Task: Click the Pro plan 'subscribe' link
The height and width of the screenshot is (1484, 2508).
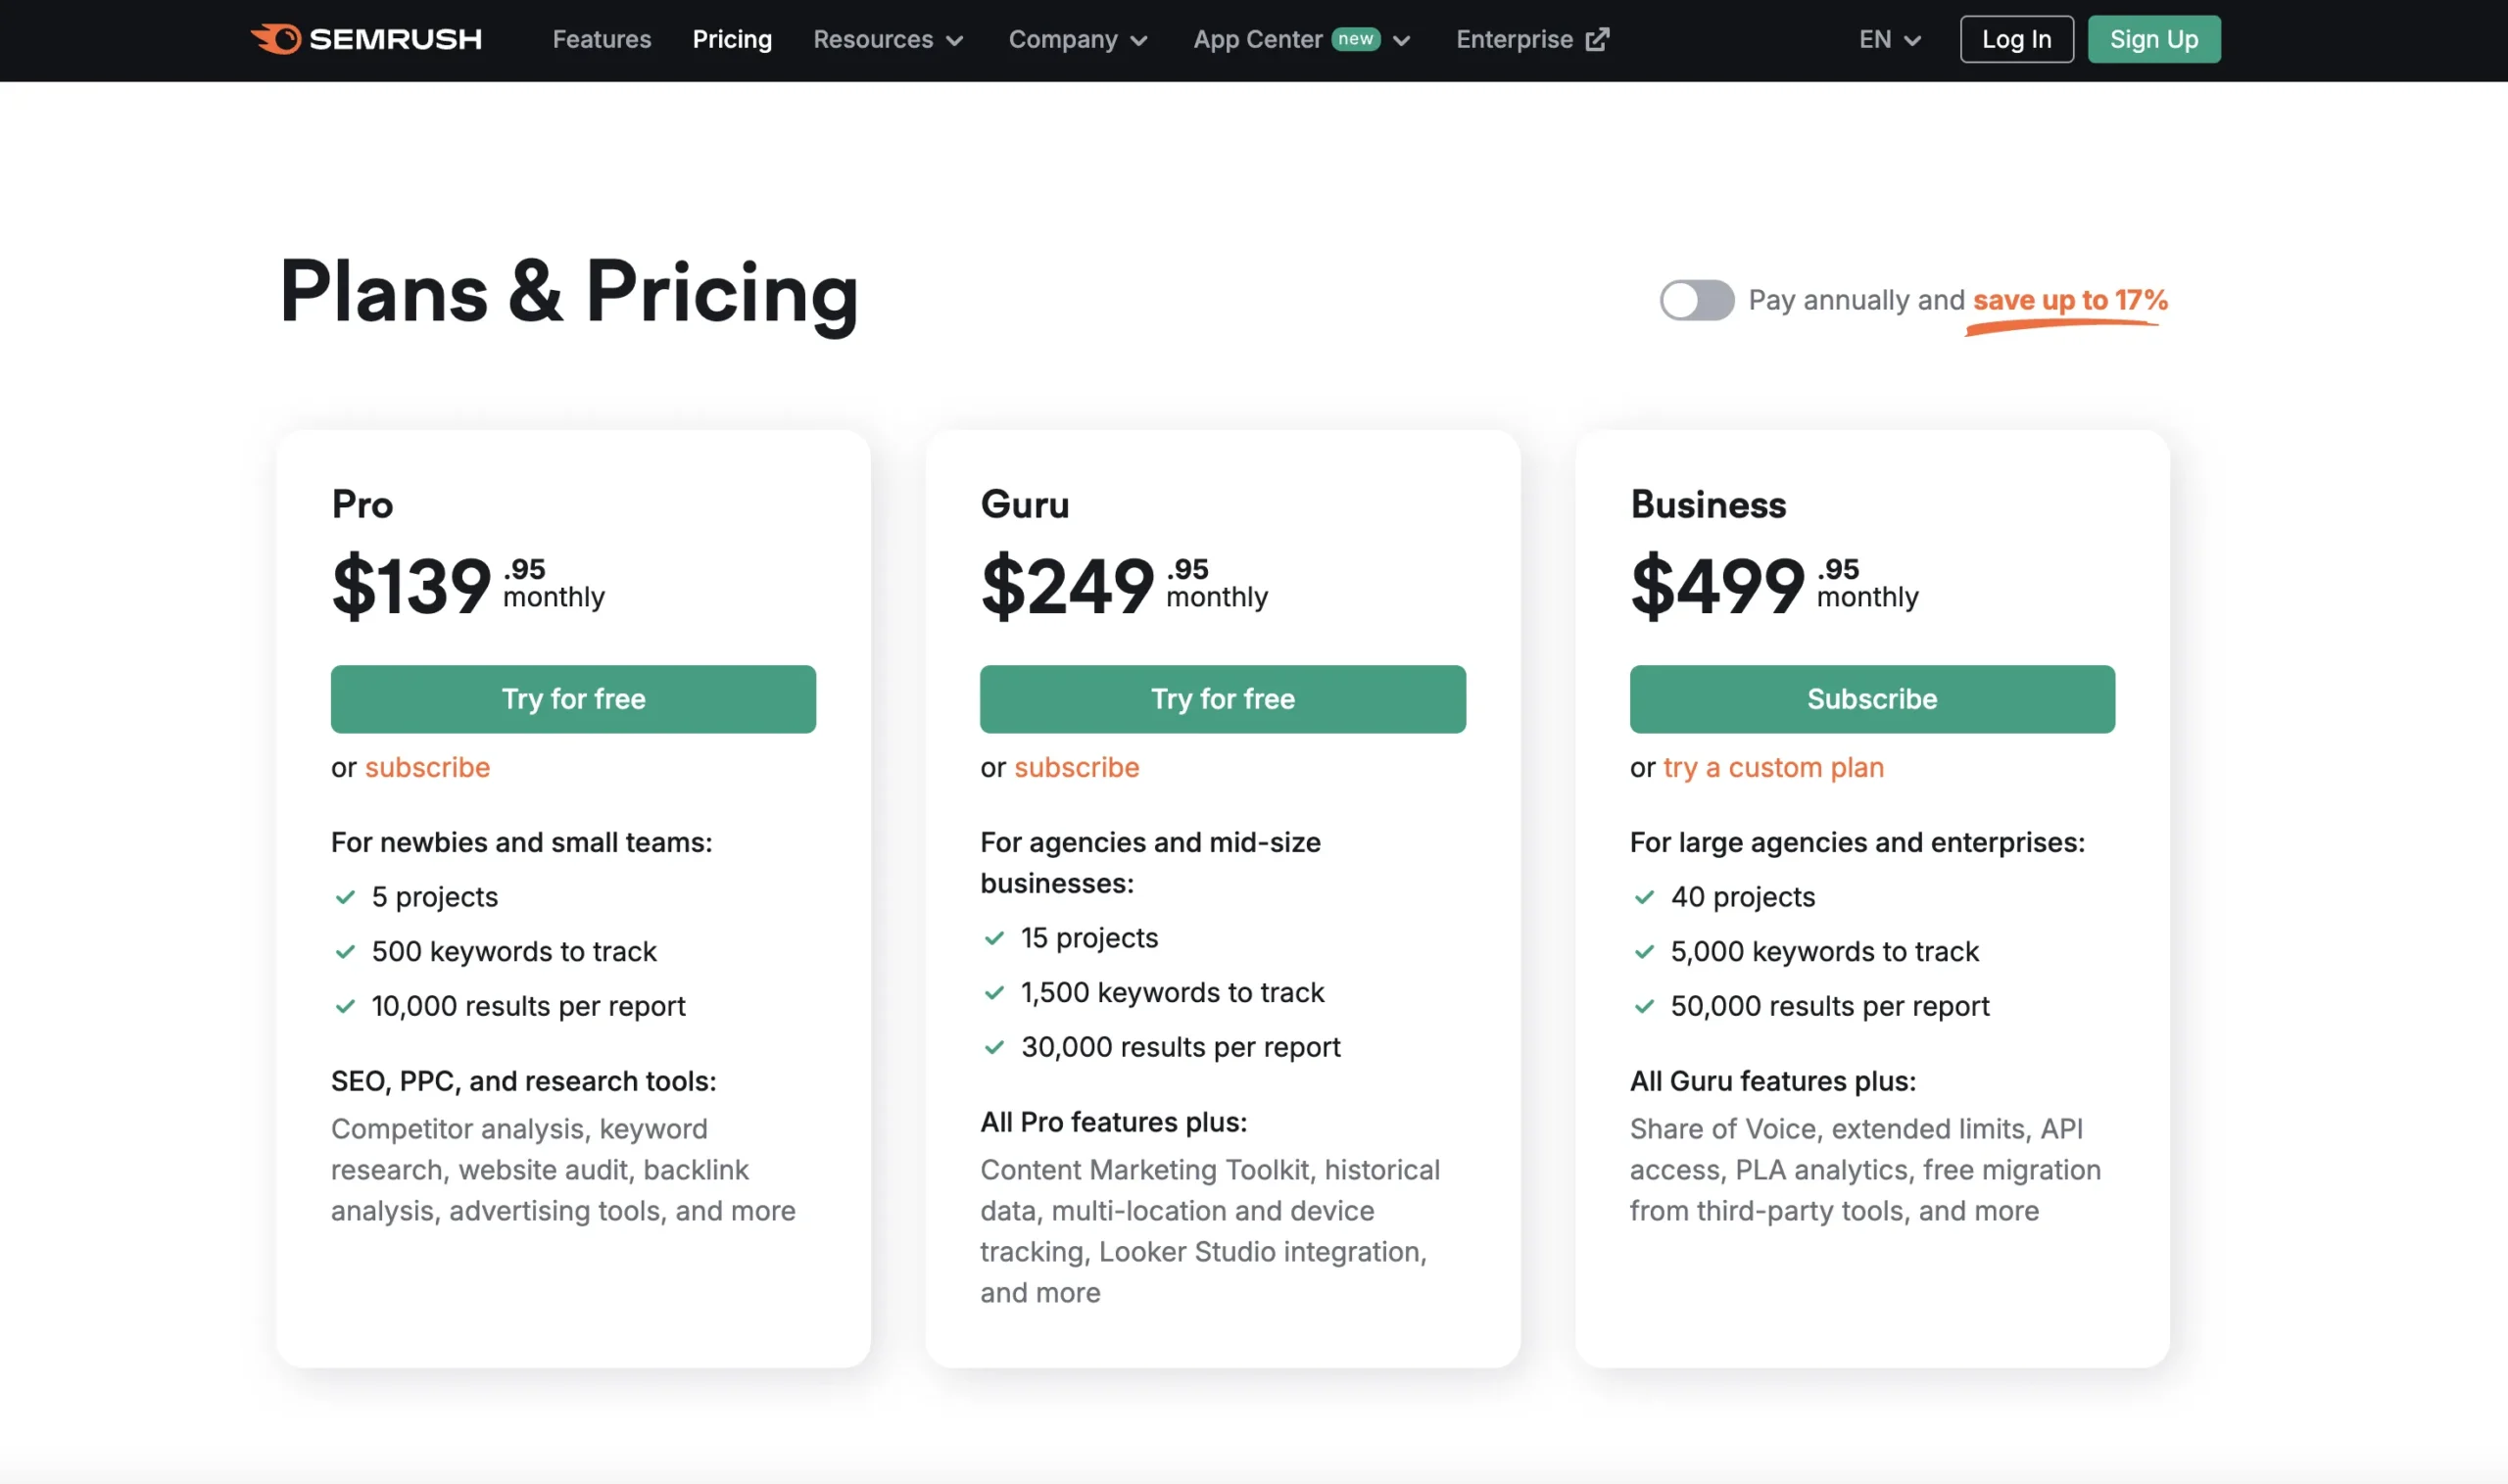Action: [425, 767]
